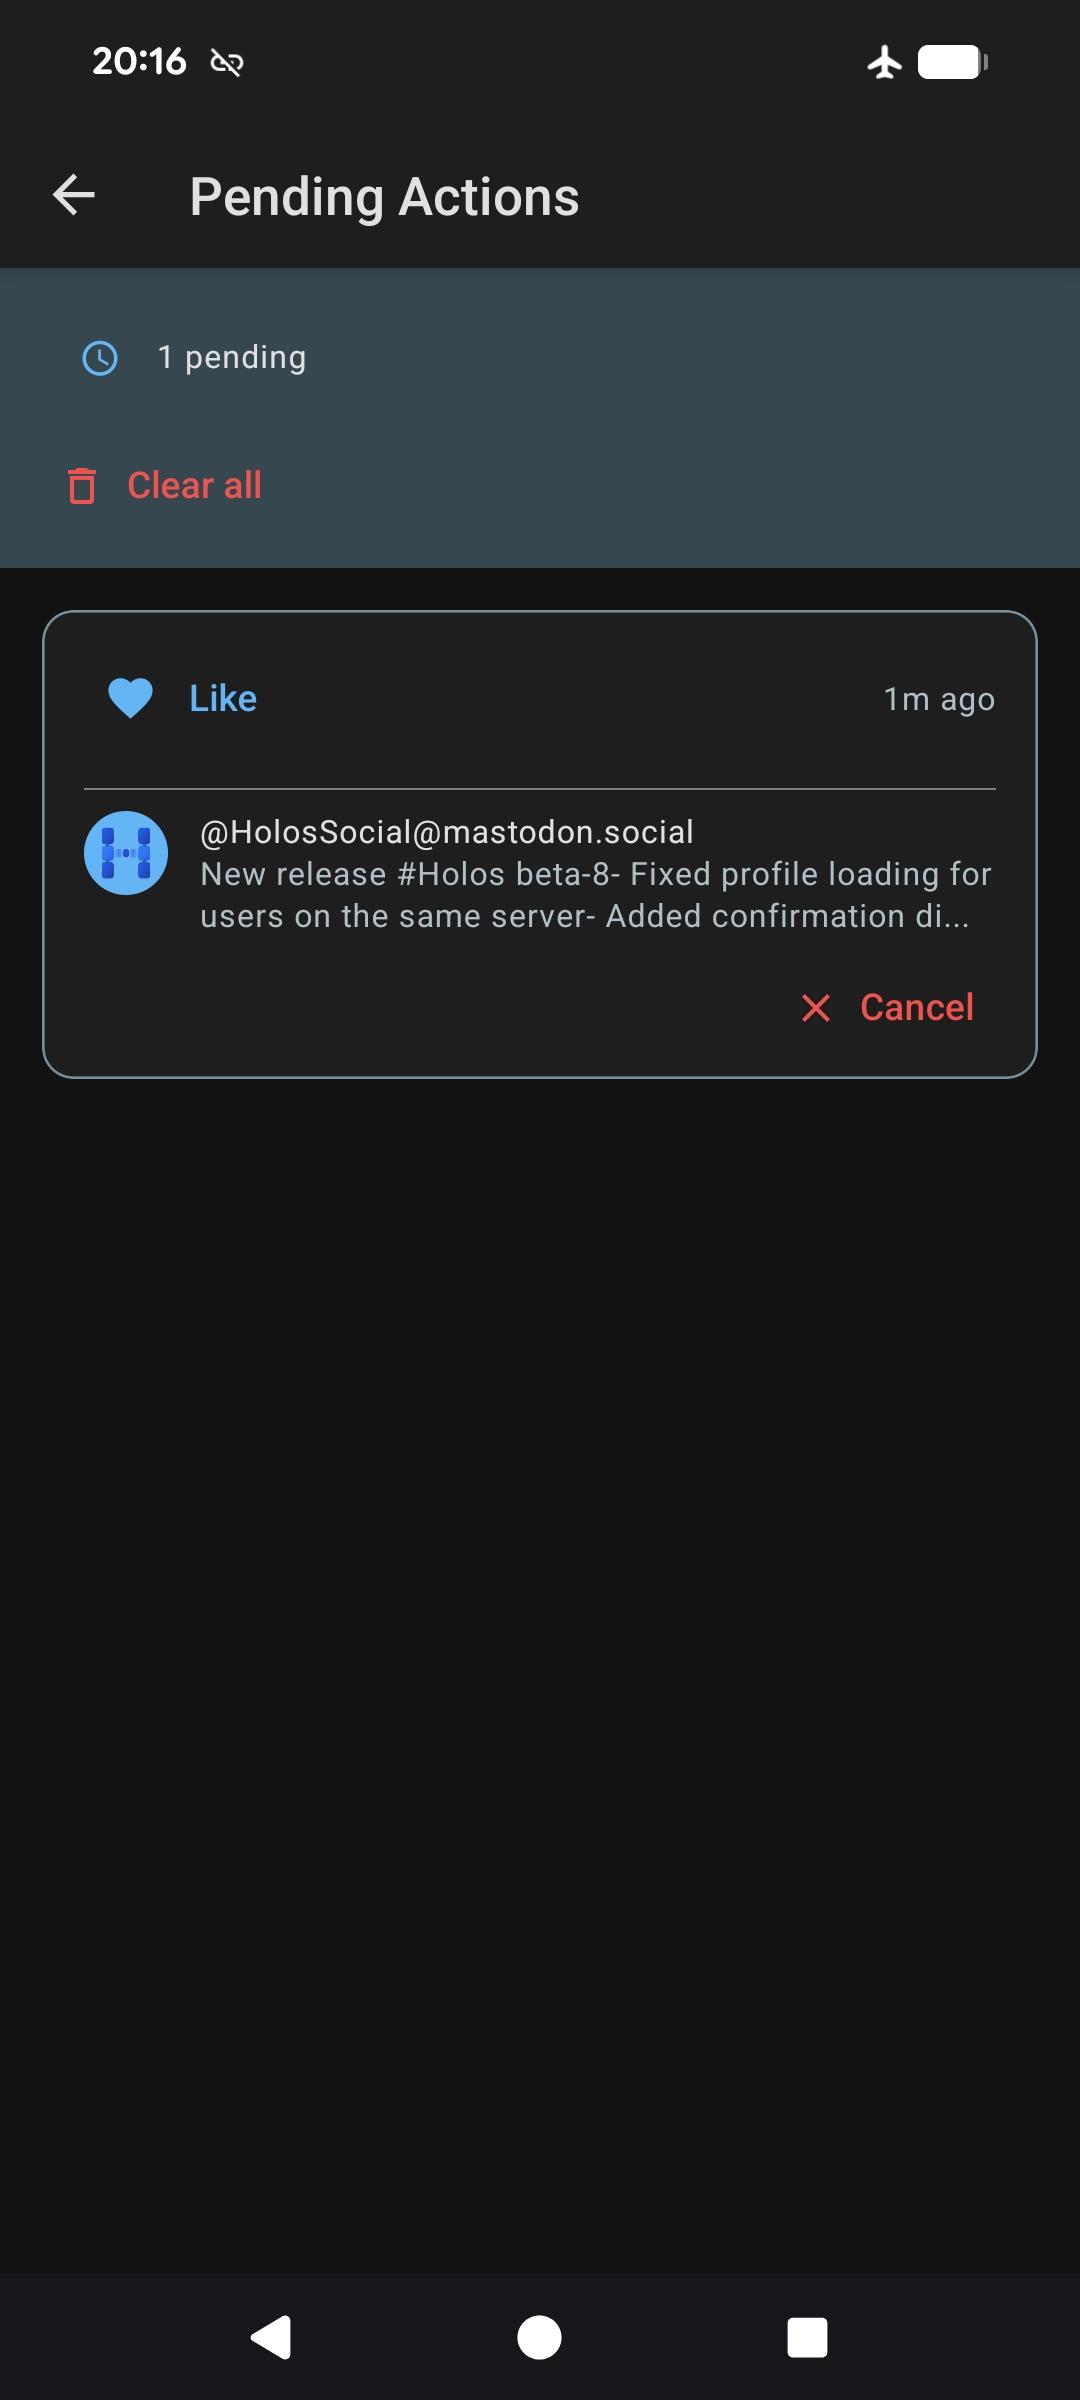Tap the "1m ago" timestamp
The height and width of the screenshot is (2400, 1080).
coord(939,699)
